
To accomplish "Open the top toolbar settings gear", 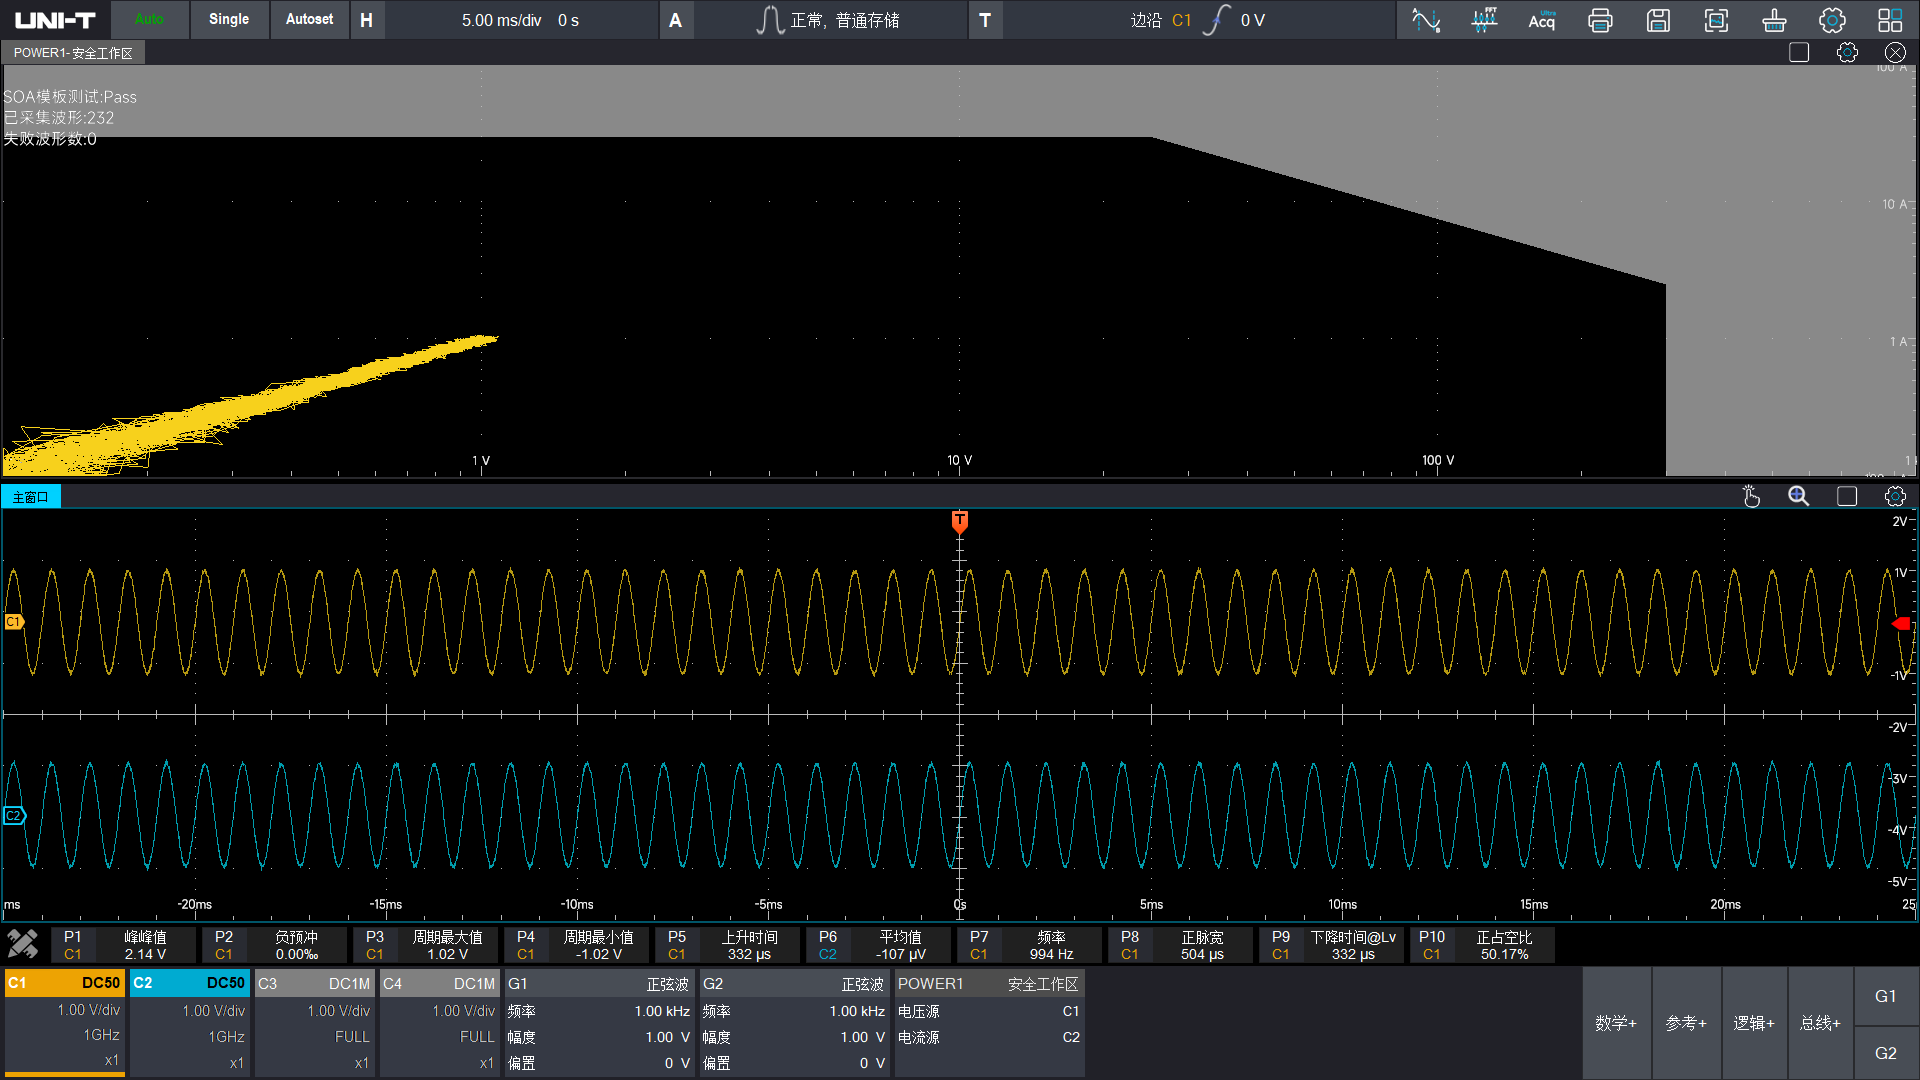I will click(1832, 20).
